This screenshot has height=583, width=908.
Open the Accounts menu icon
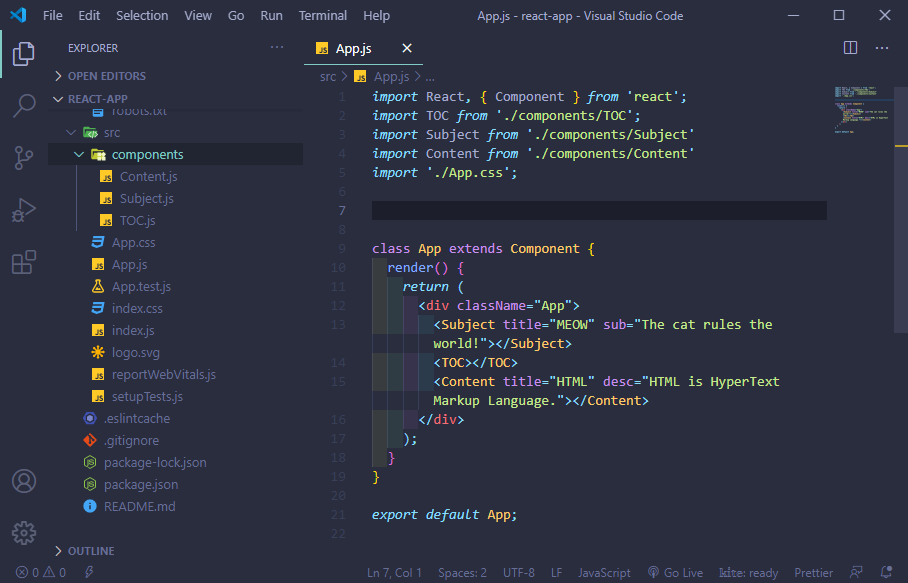[x=24, y=481]
